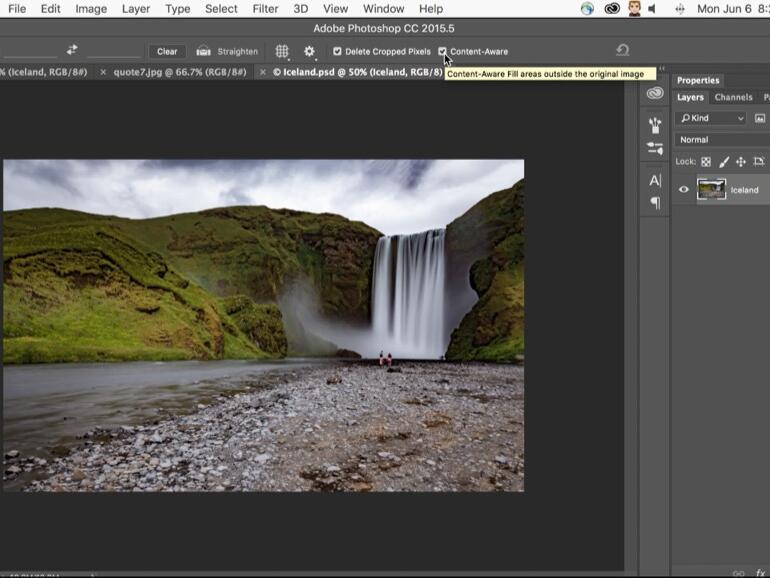Open the Type menu

(178, 9)
